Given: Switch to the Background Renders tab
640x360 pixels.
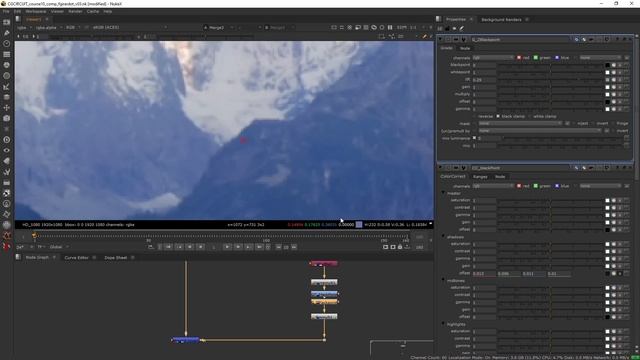Looking at the screenshot, I should [x=501, y=20].
